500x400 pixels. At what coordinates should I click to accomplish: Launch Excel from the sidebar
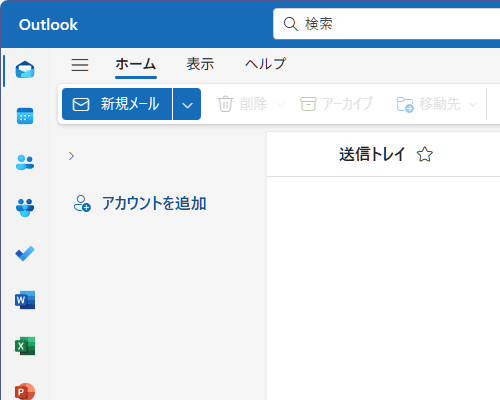(x=25, y=346)
